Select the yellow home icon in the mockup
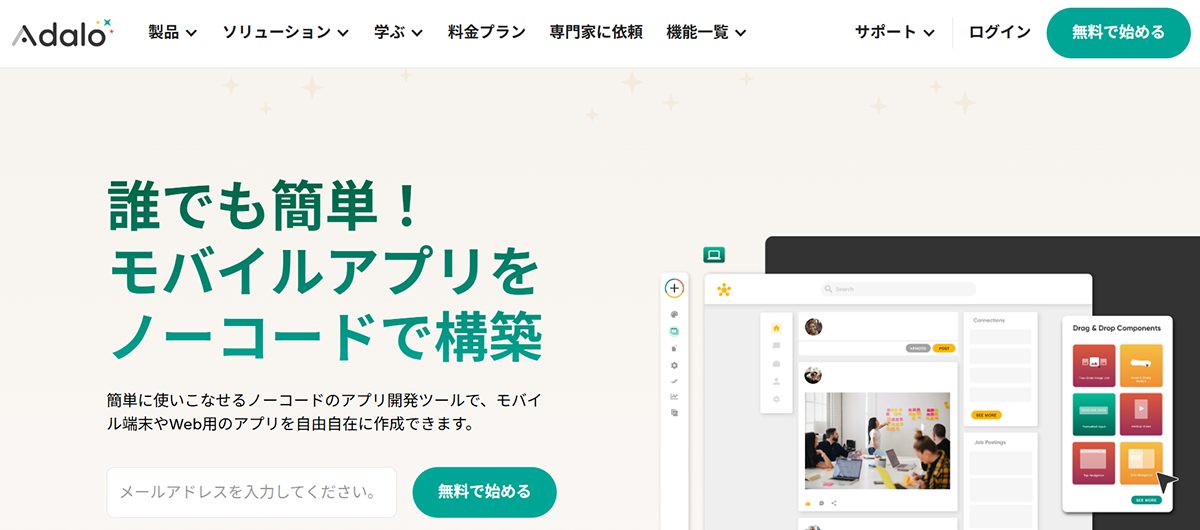The height and width of the screenshot is (530, 1200). tap(776, 328)
